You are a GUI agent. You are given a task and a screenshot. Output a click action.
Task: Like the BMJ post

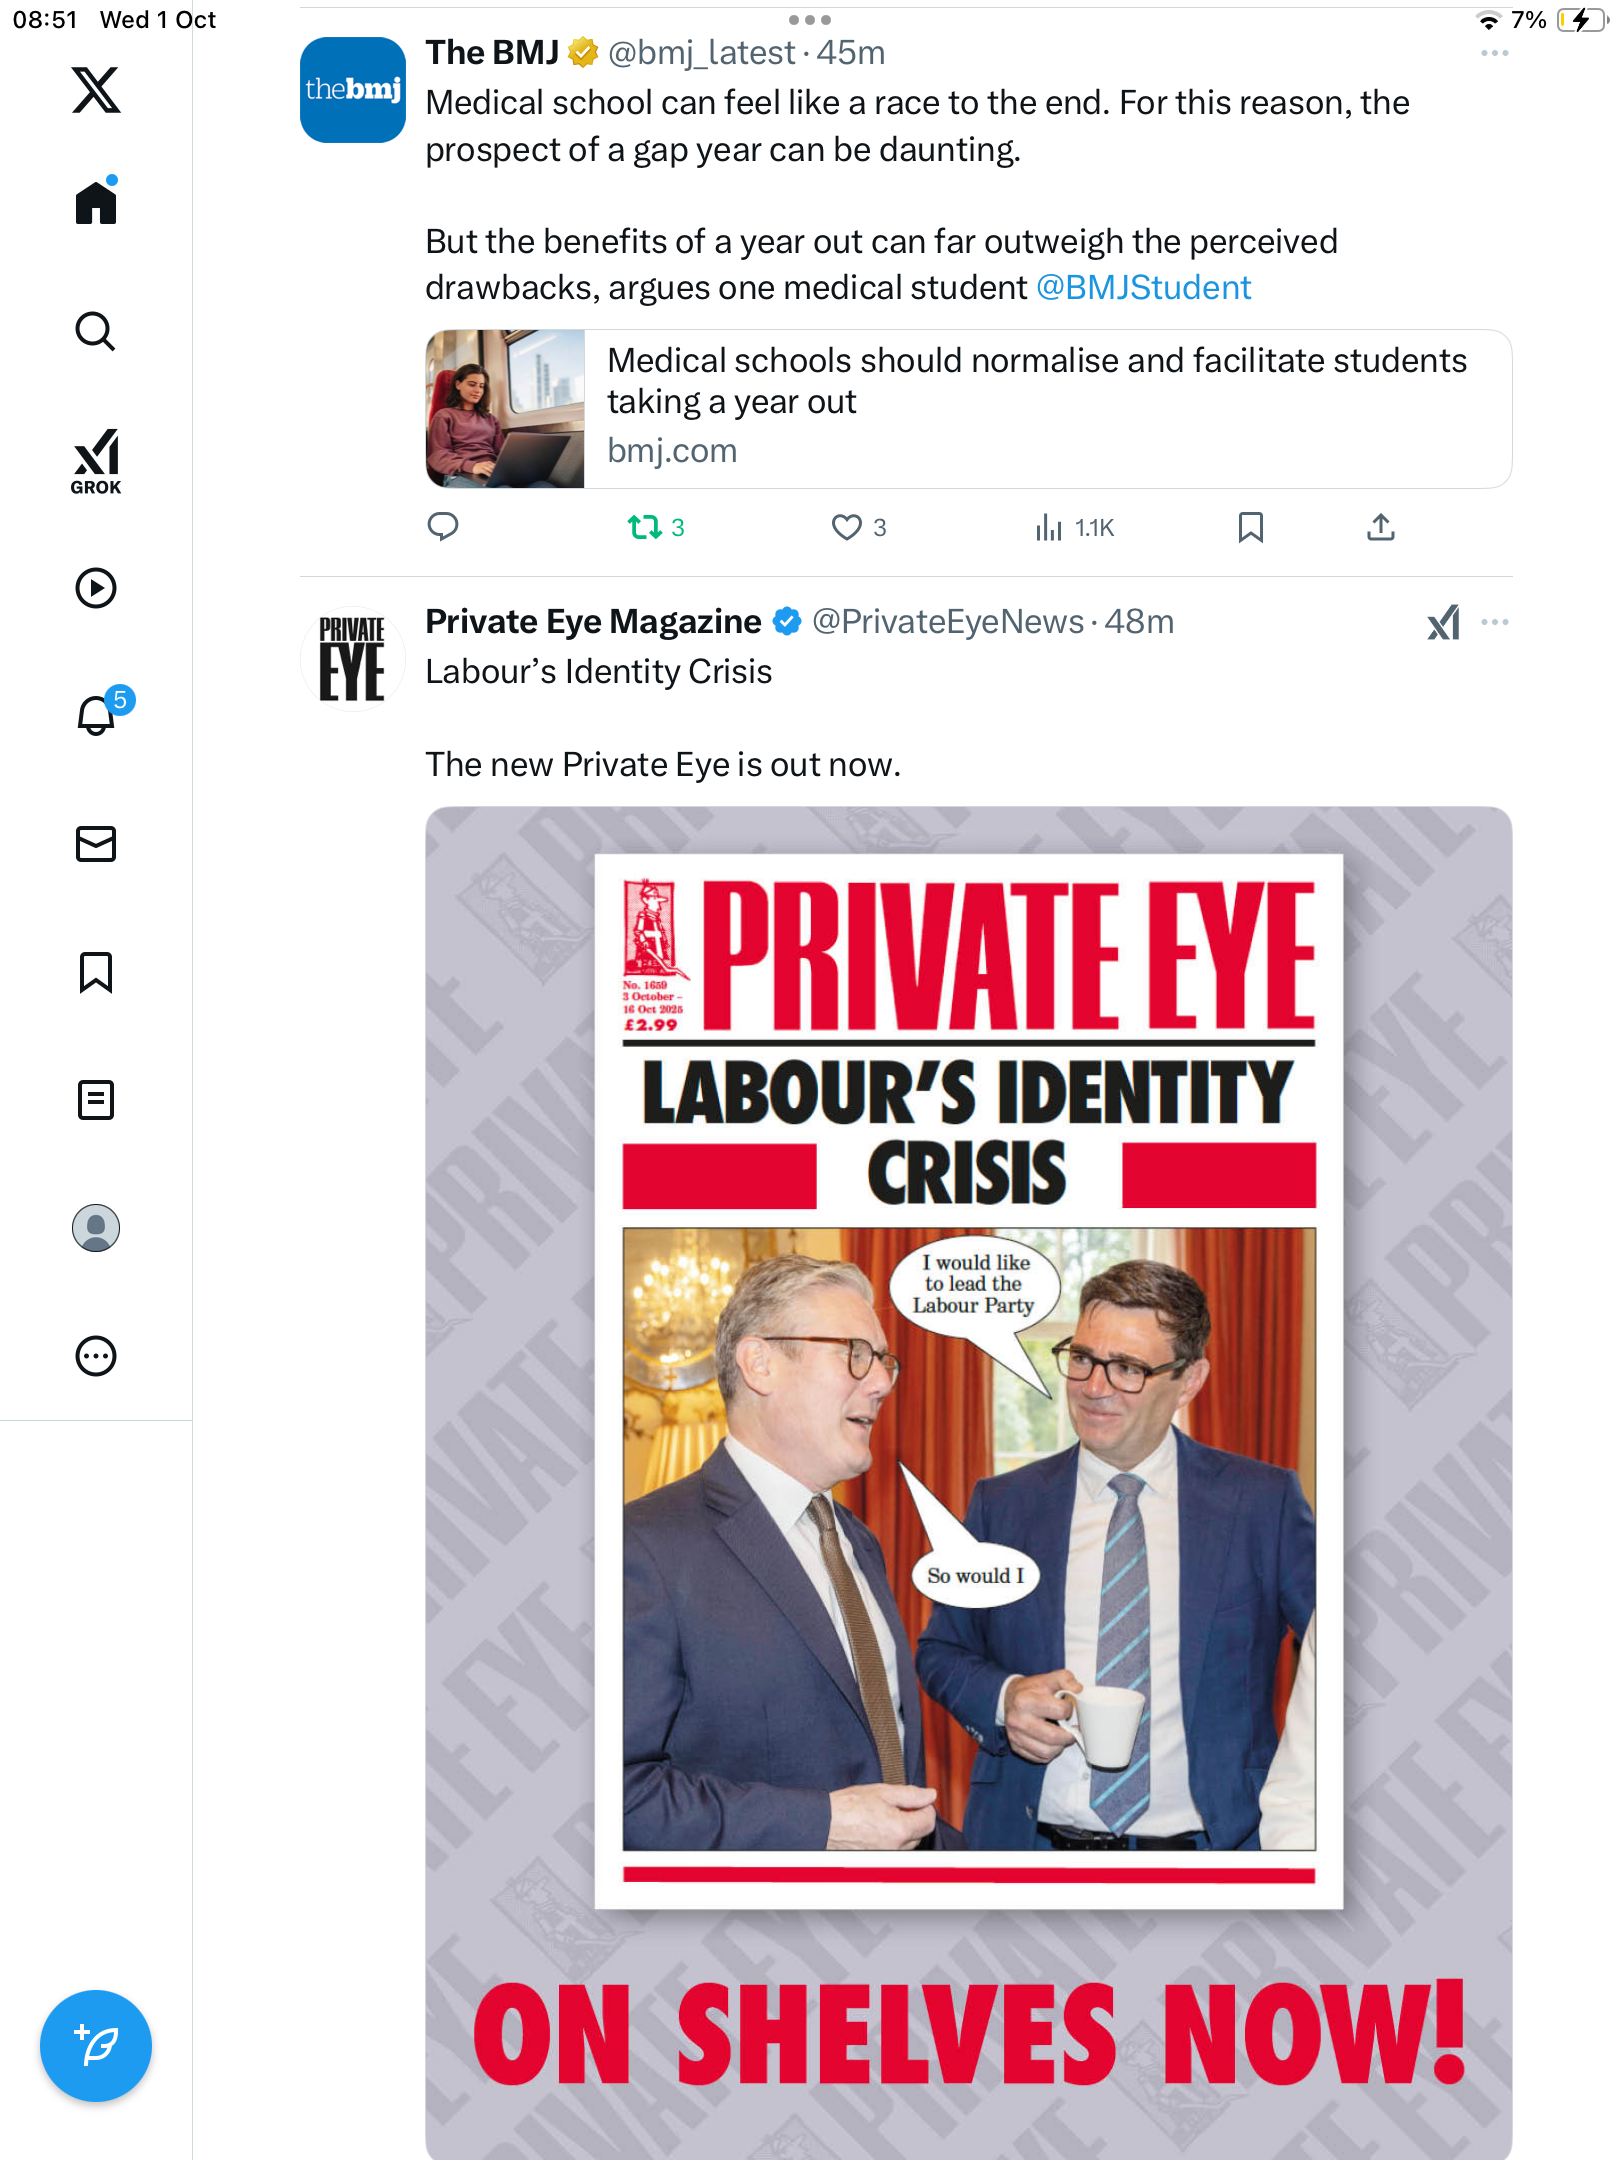pos(847,527)
